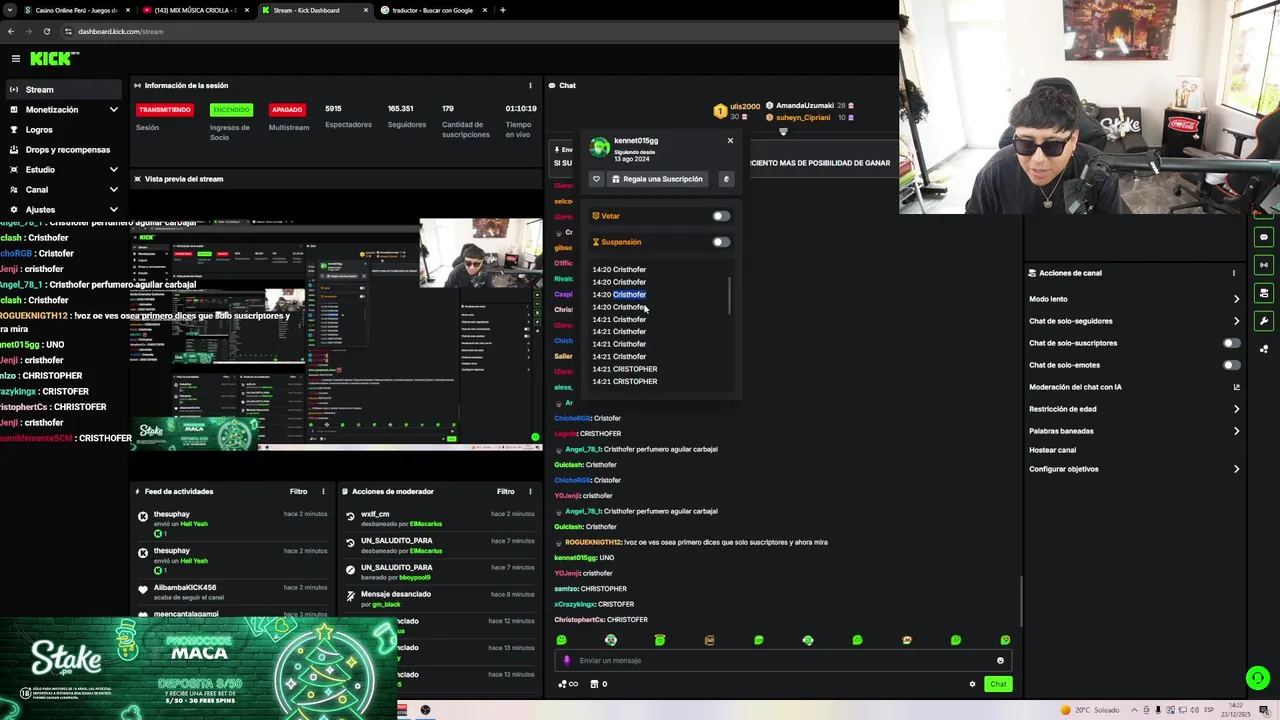This screenshot has height=720, width=1280.
Task: Expand the Ajustes sidebar menu
Action: (62, 209)
